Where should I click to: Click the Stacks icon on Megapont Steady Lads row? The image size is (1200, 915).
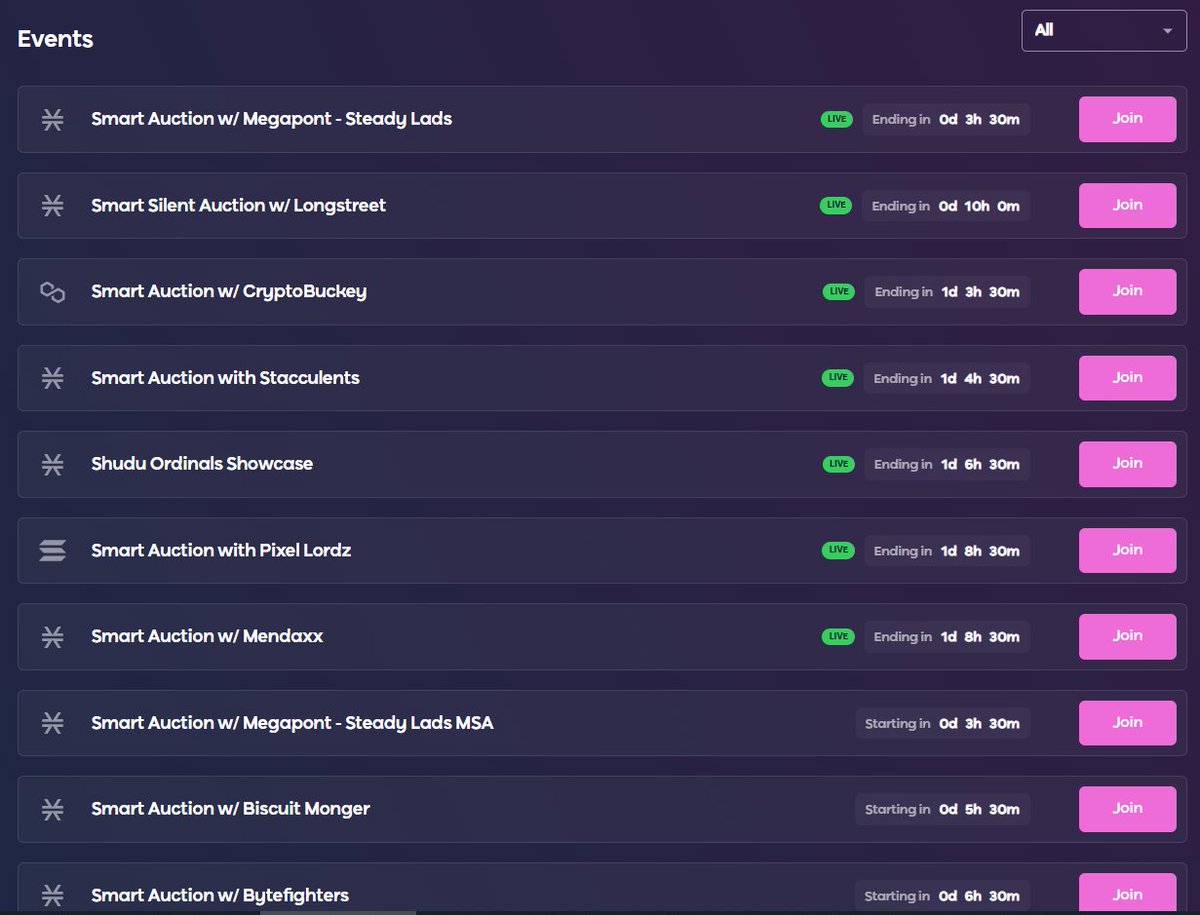(x=51, y=118)
